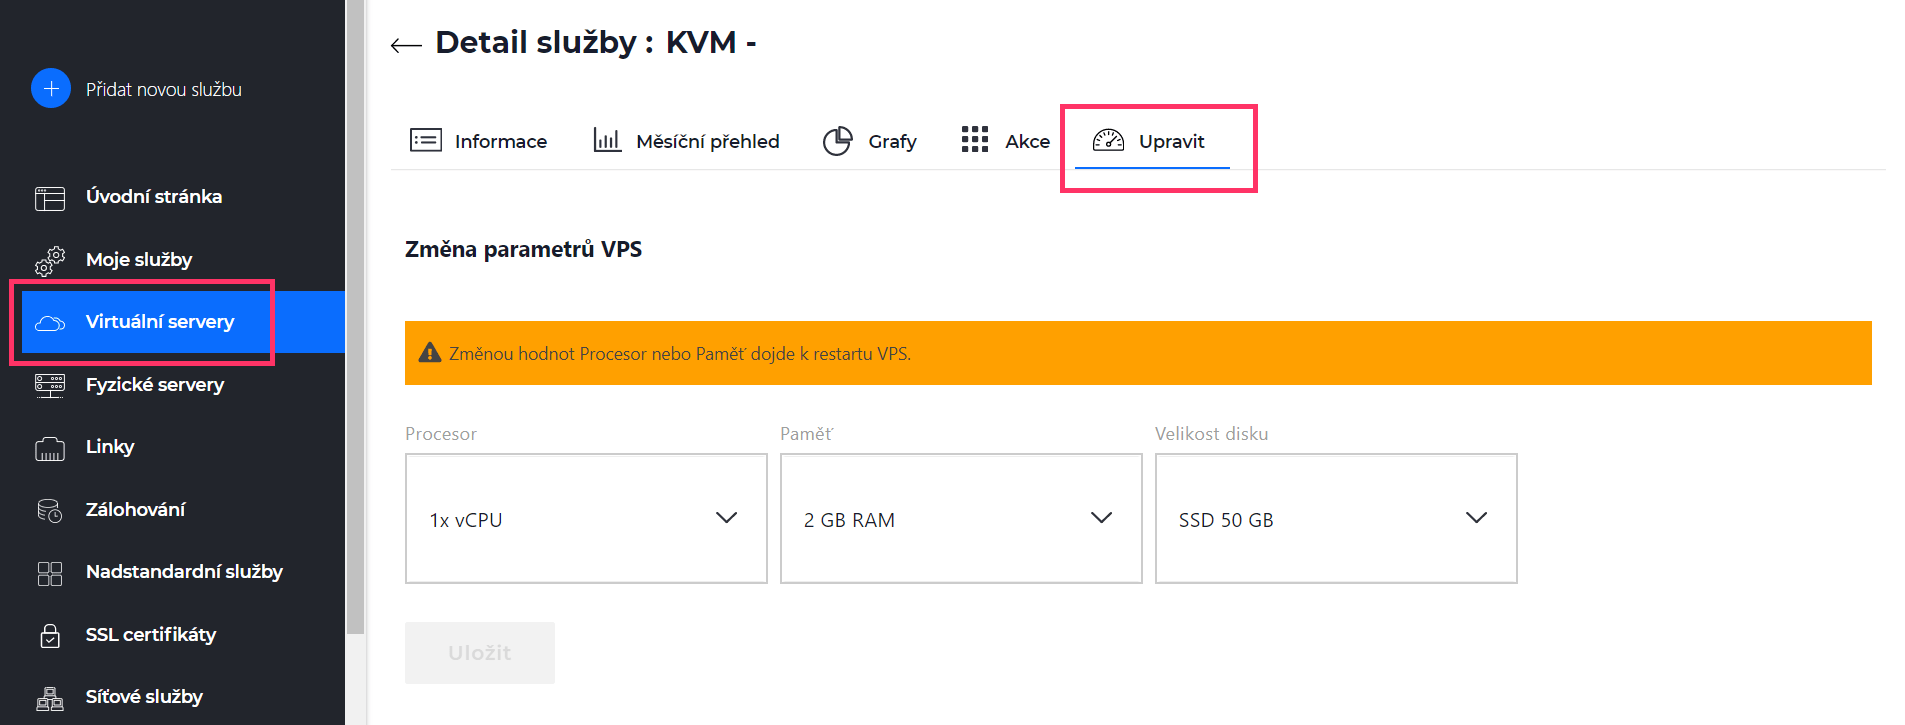The width and height of the screenshot is (1905, 725).
Task: Click the warning triangle in orange banner
Action: pyautogui.click(x=430, y=352)
